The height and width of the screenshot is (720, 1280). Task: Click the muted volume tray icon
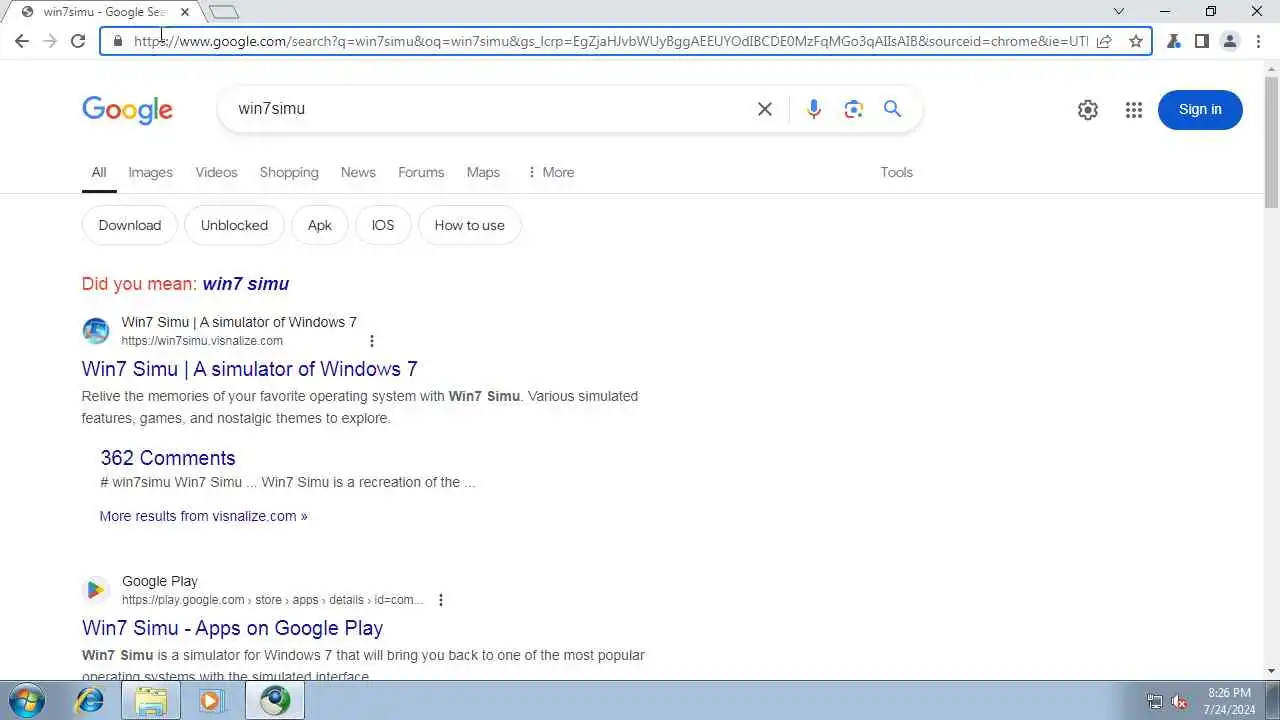(x=1180, y=702)
